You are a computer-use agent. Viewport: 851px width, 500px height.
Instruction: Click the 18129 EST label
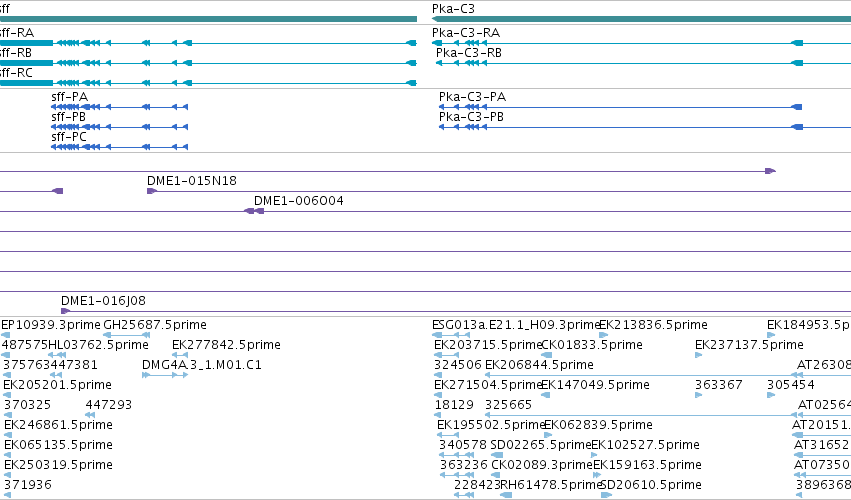454,404
